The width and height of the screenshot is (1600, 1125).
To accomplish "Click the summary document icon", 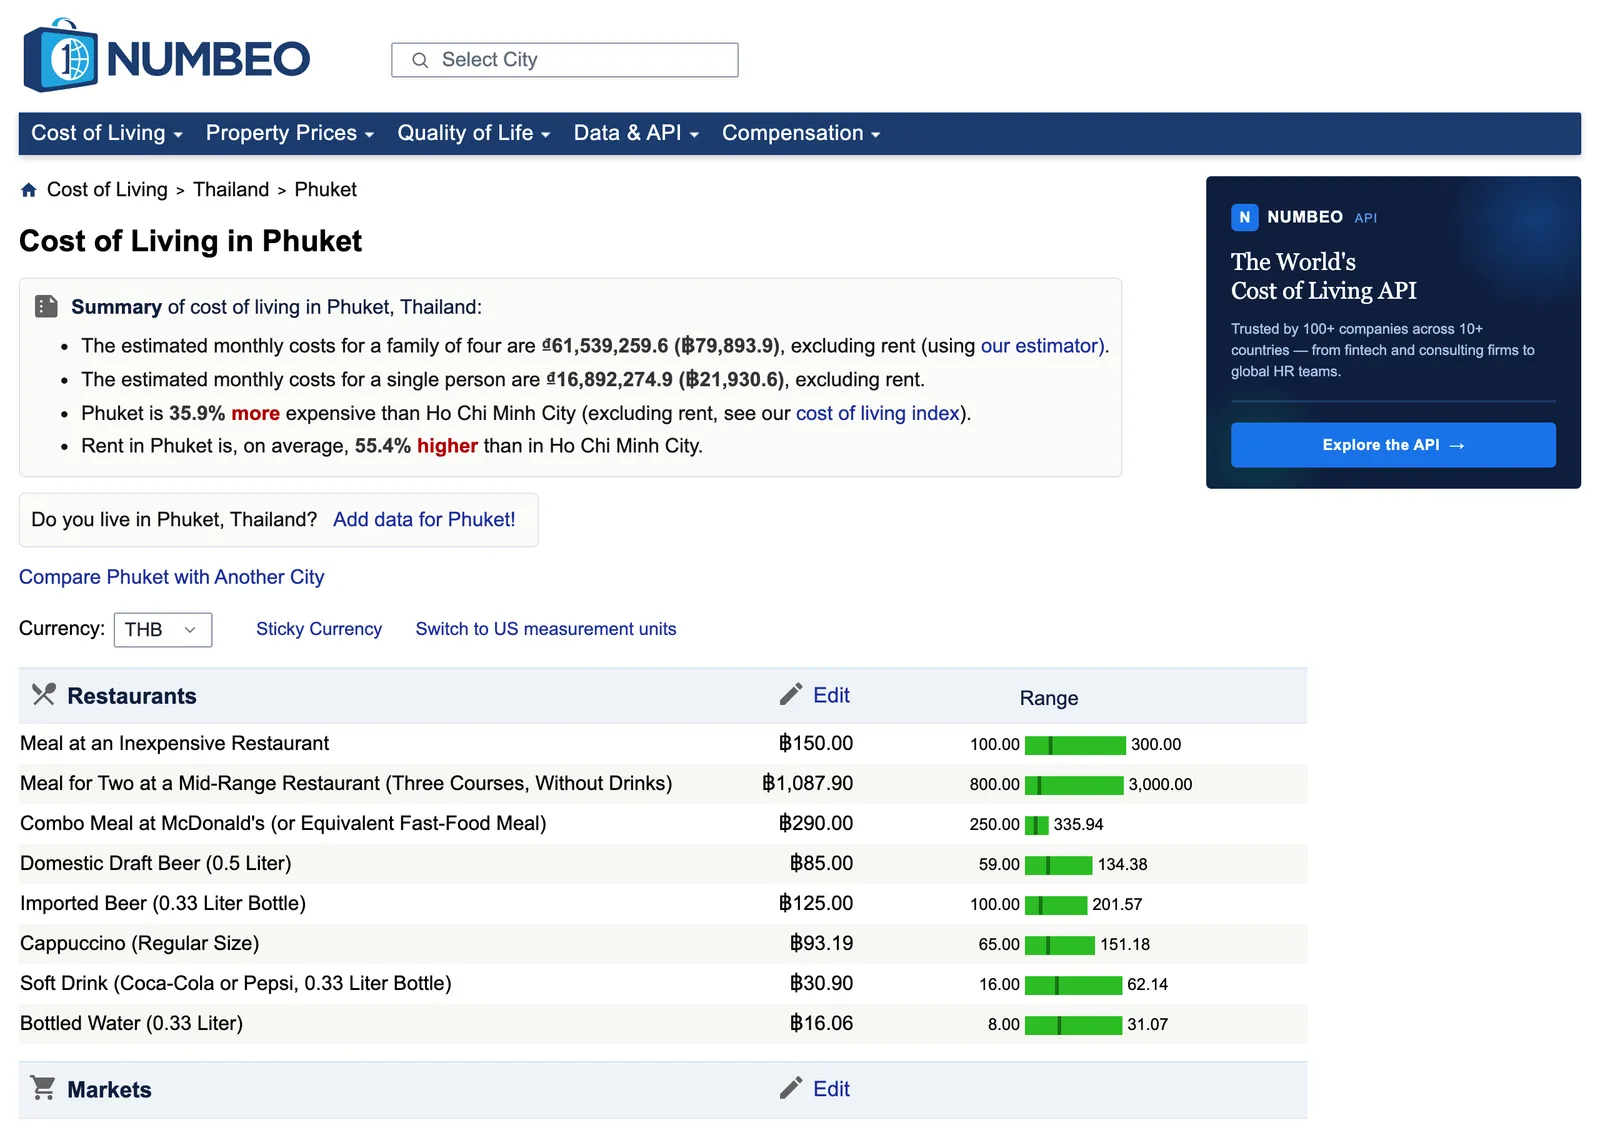I will [x=46, y=306].
